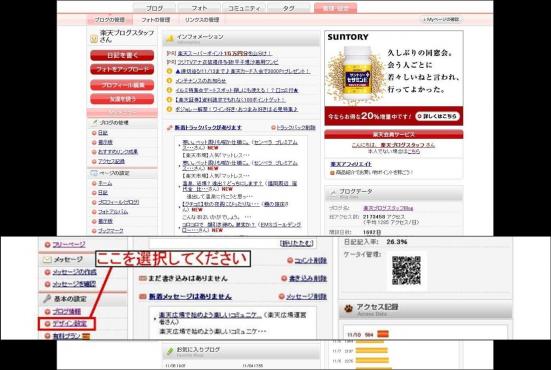Click the 日記記入率 26.3% value
The height and width of the screenshot is (370, 551).
tap(397, 242)
